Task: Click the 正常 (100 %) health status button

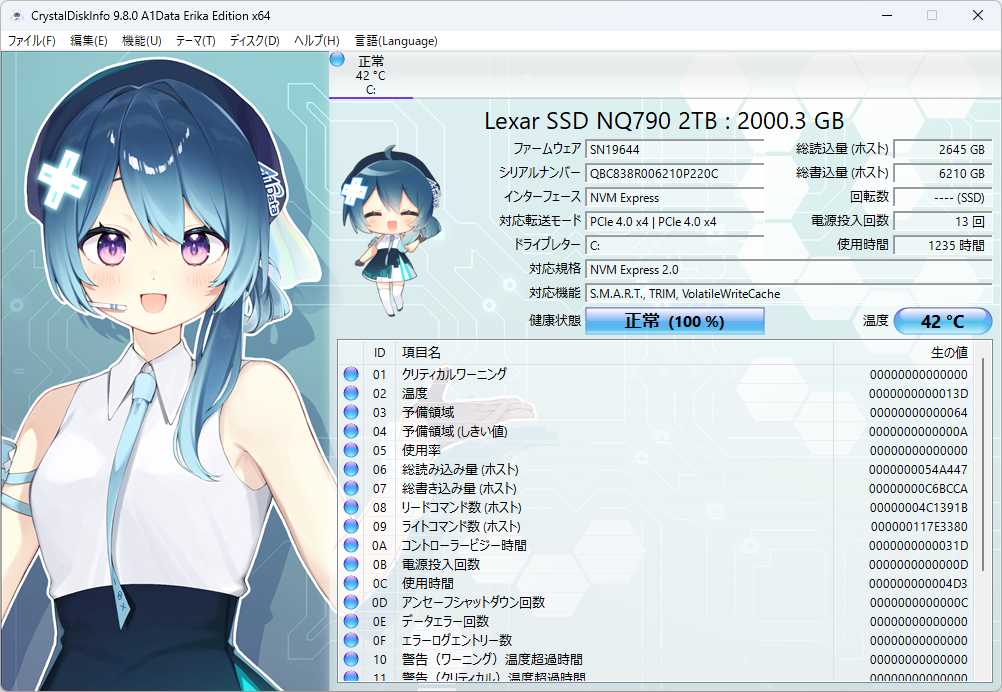Action: click(x=674, y=320)
